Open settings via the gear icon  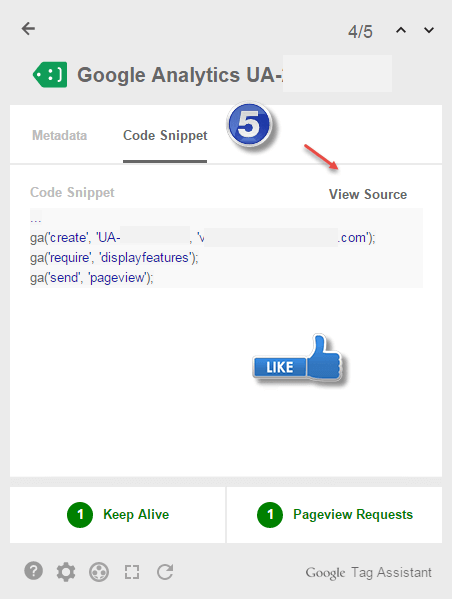coord(66,572)
